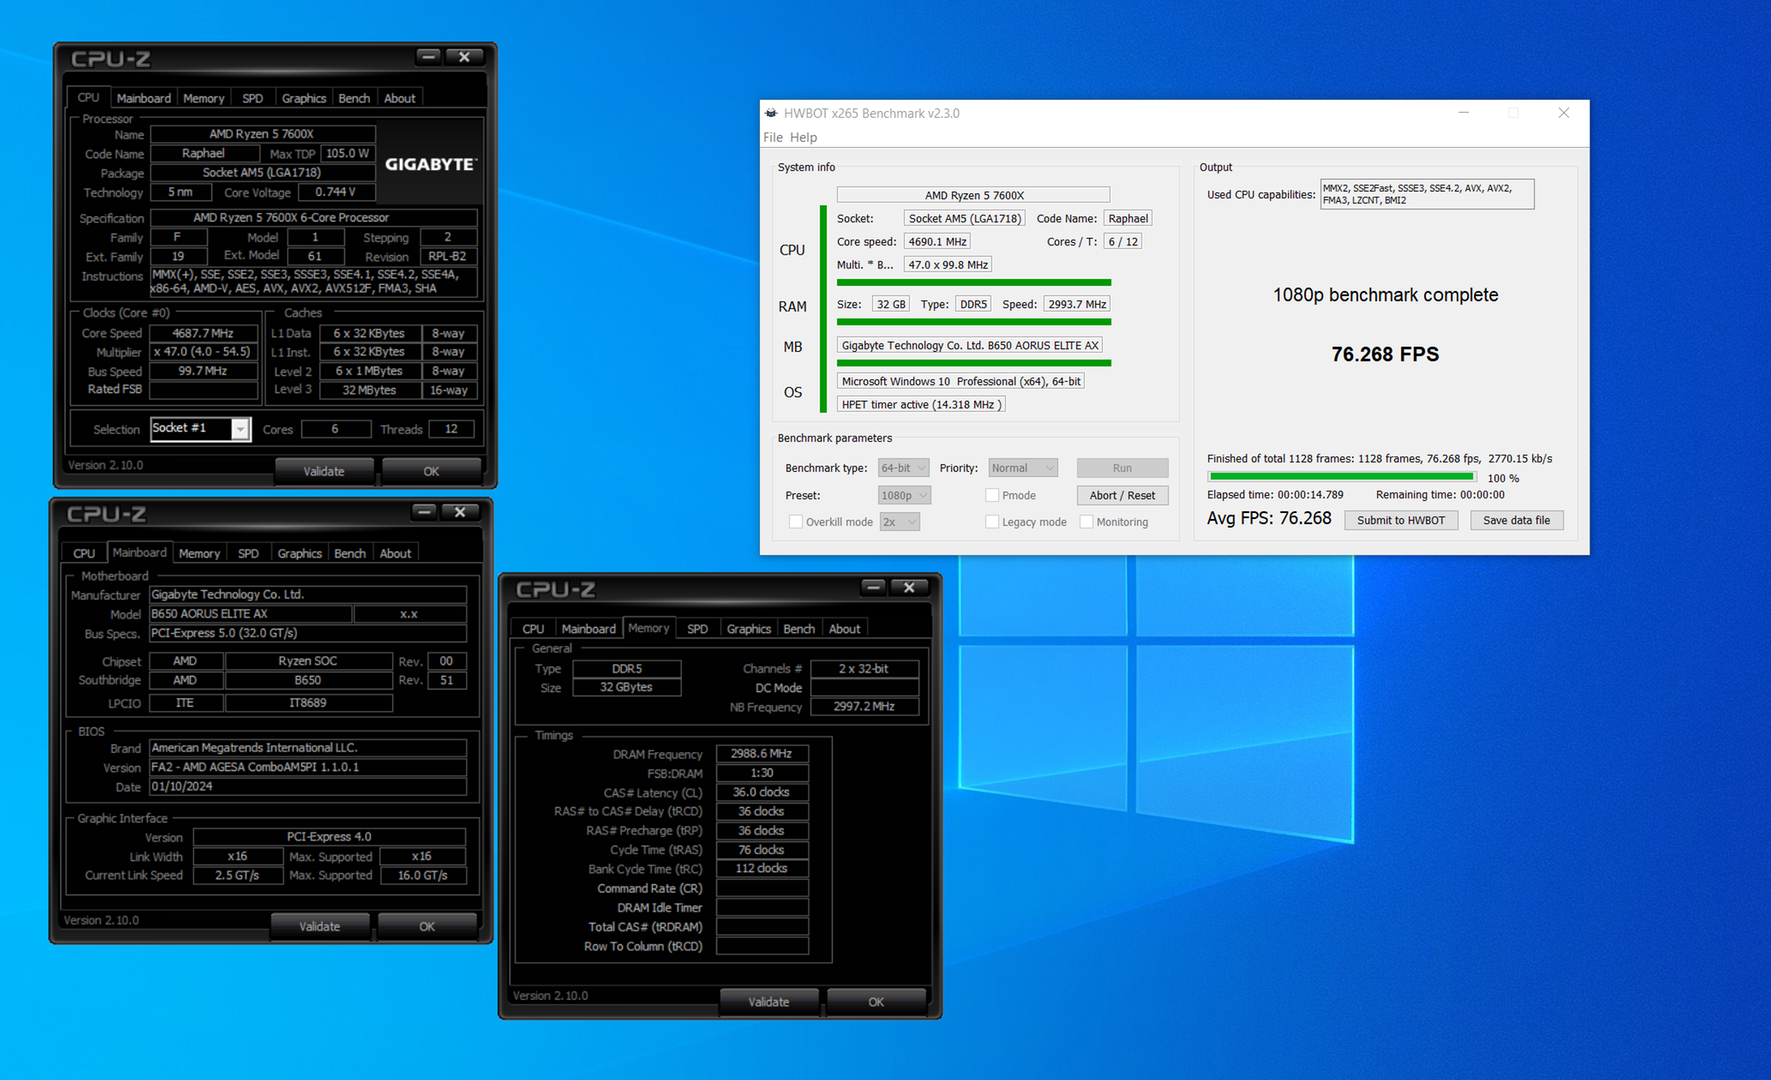Screen dimensions: 1771x1080
Task: Open the Benchmark type 64-bit dropdown
Action: [x=904, y=468]
